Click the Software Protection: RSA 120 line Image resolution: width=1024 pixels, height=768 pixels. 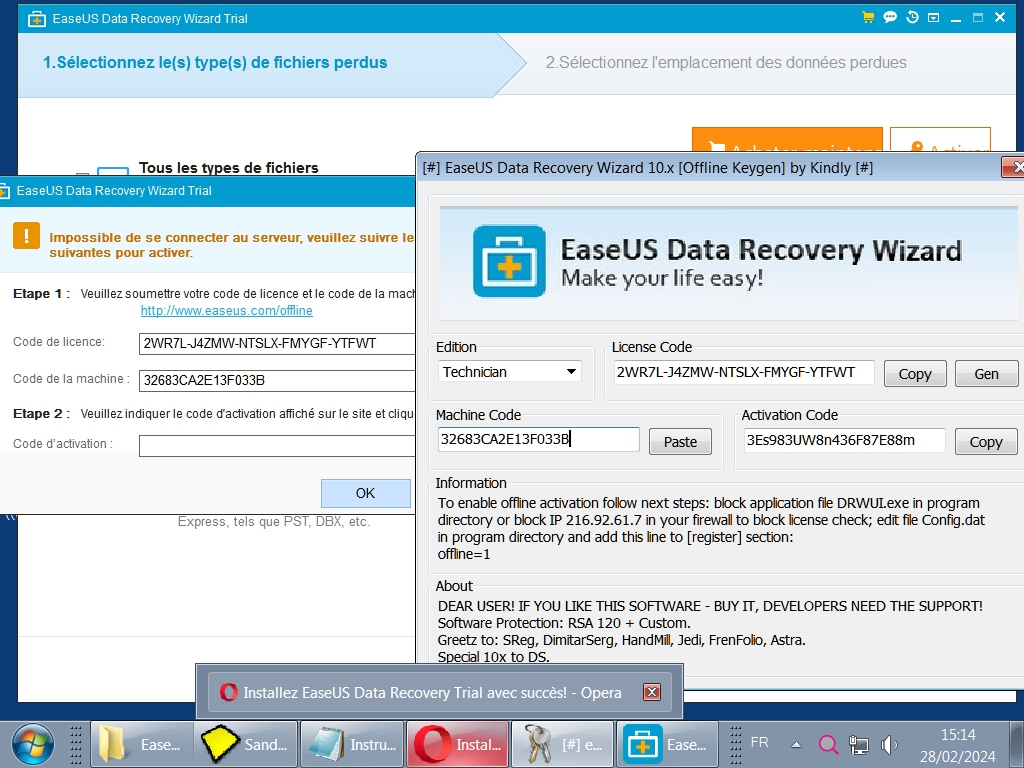tap(564, 623)
